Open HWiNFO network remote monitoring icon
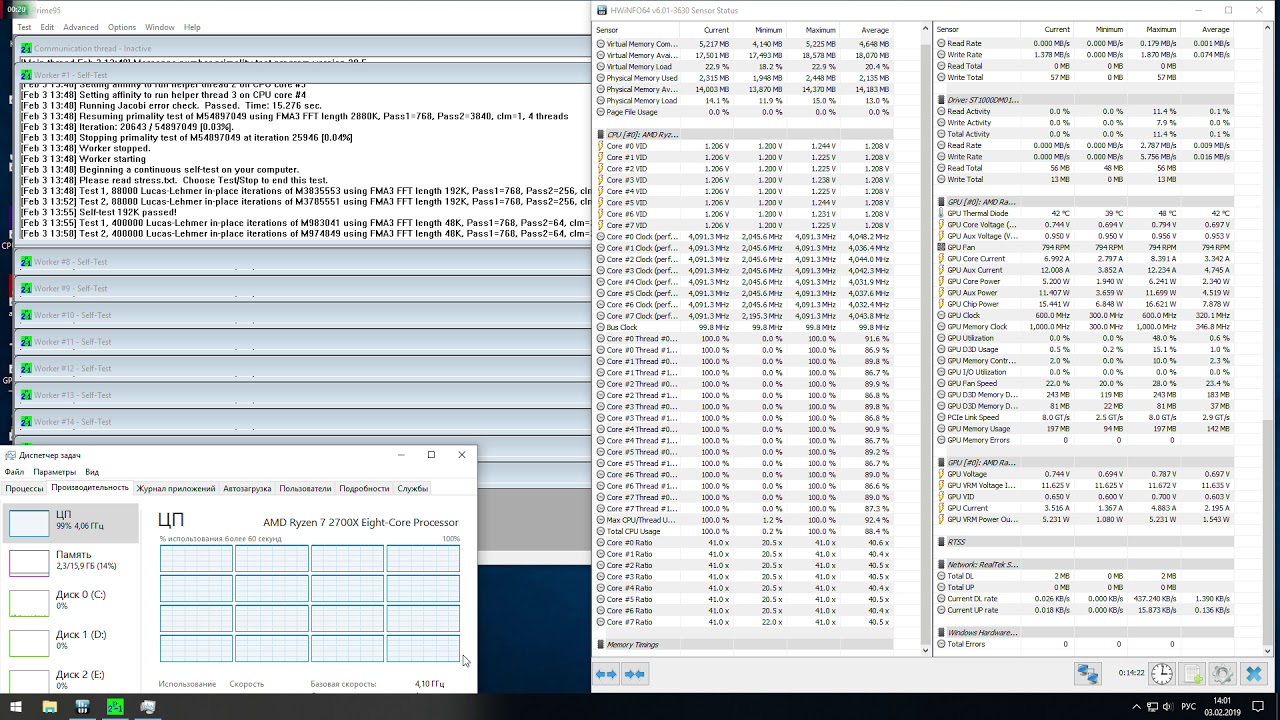The height and width of the screenshot is (720, 1280). click(x=1087, y=674)
